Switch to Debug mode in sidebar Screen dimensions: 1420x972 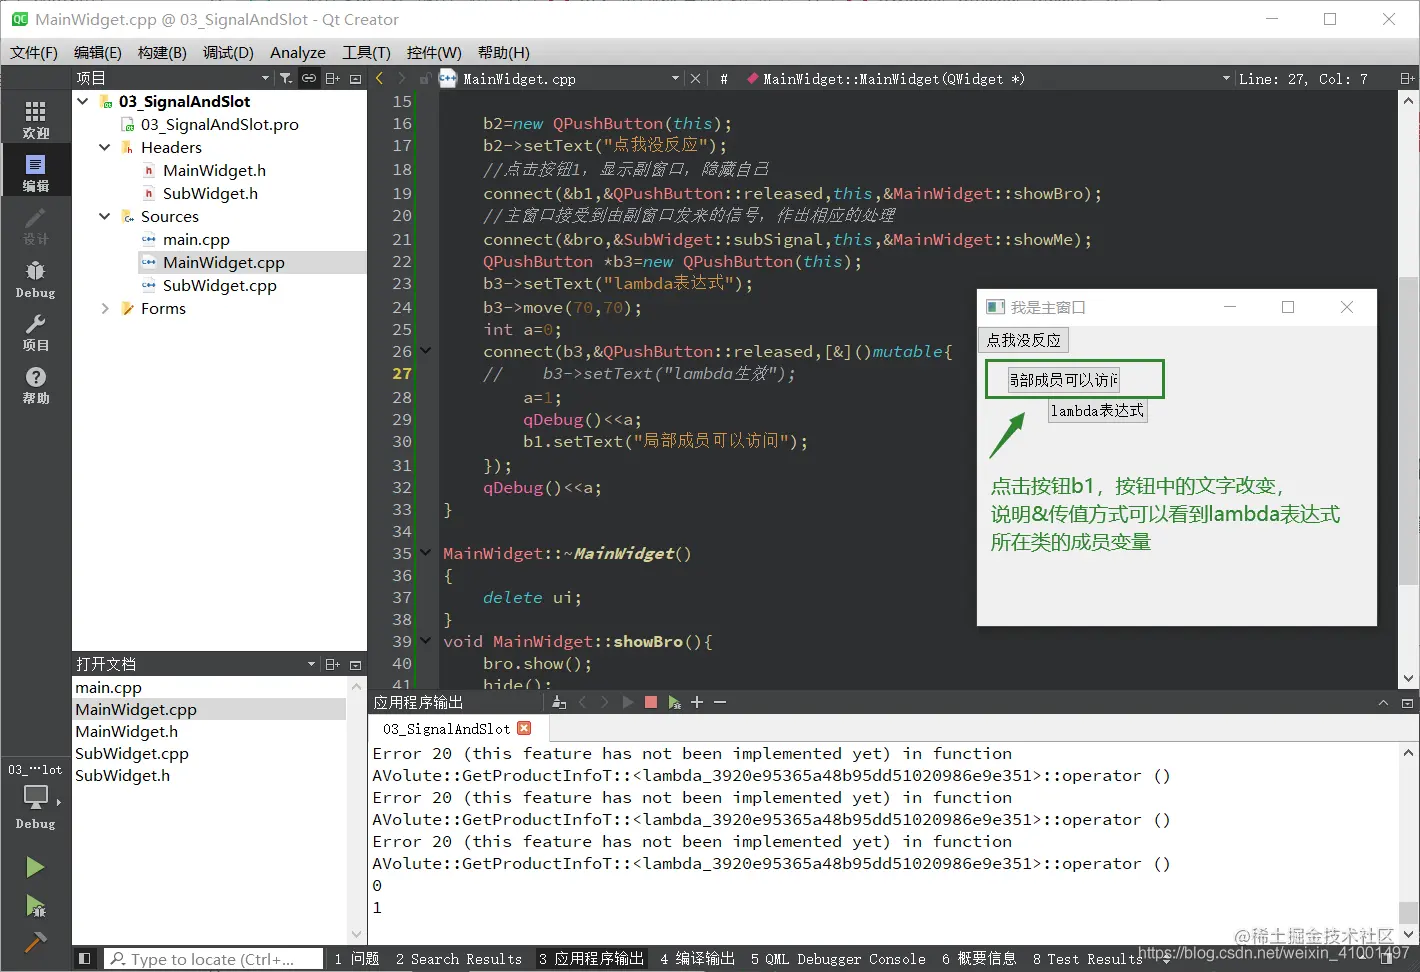point(35,279)
